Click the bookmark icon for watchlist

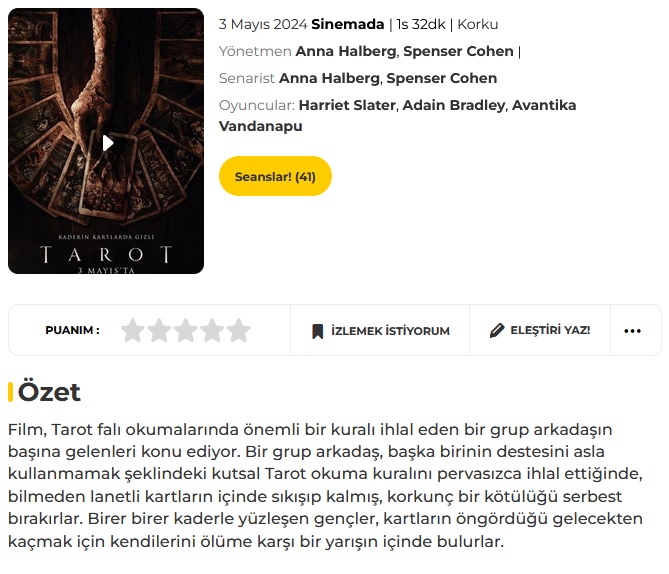coord(317,331)
